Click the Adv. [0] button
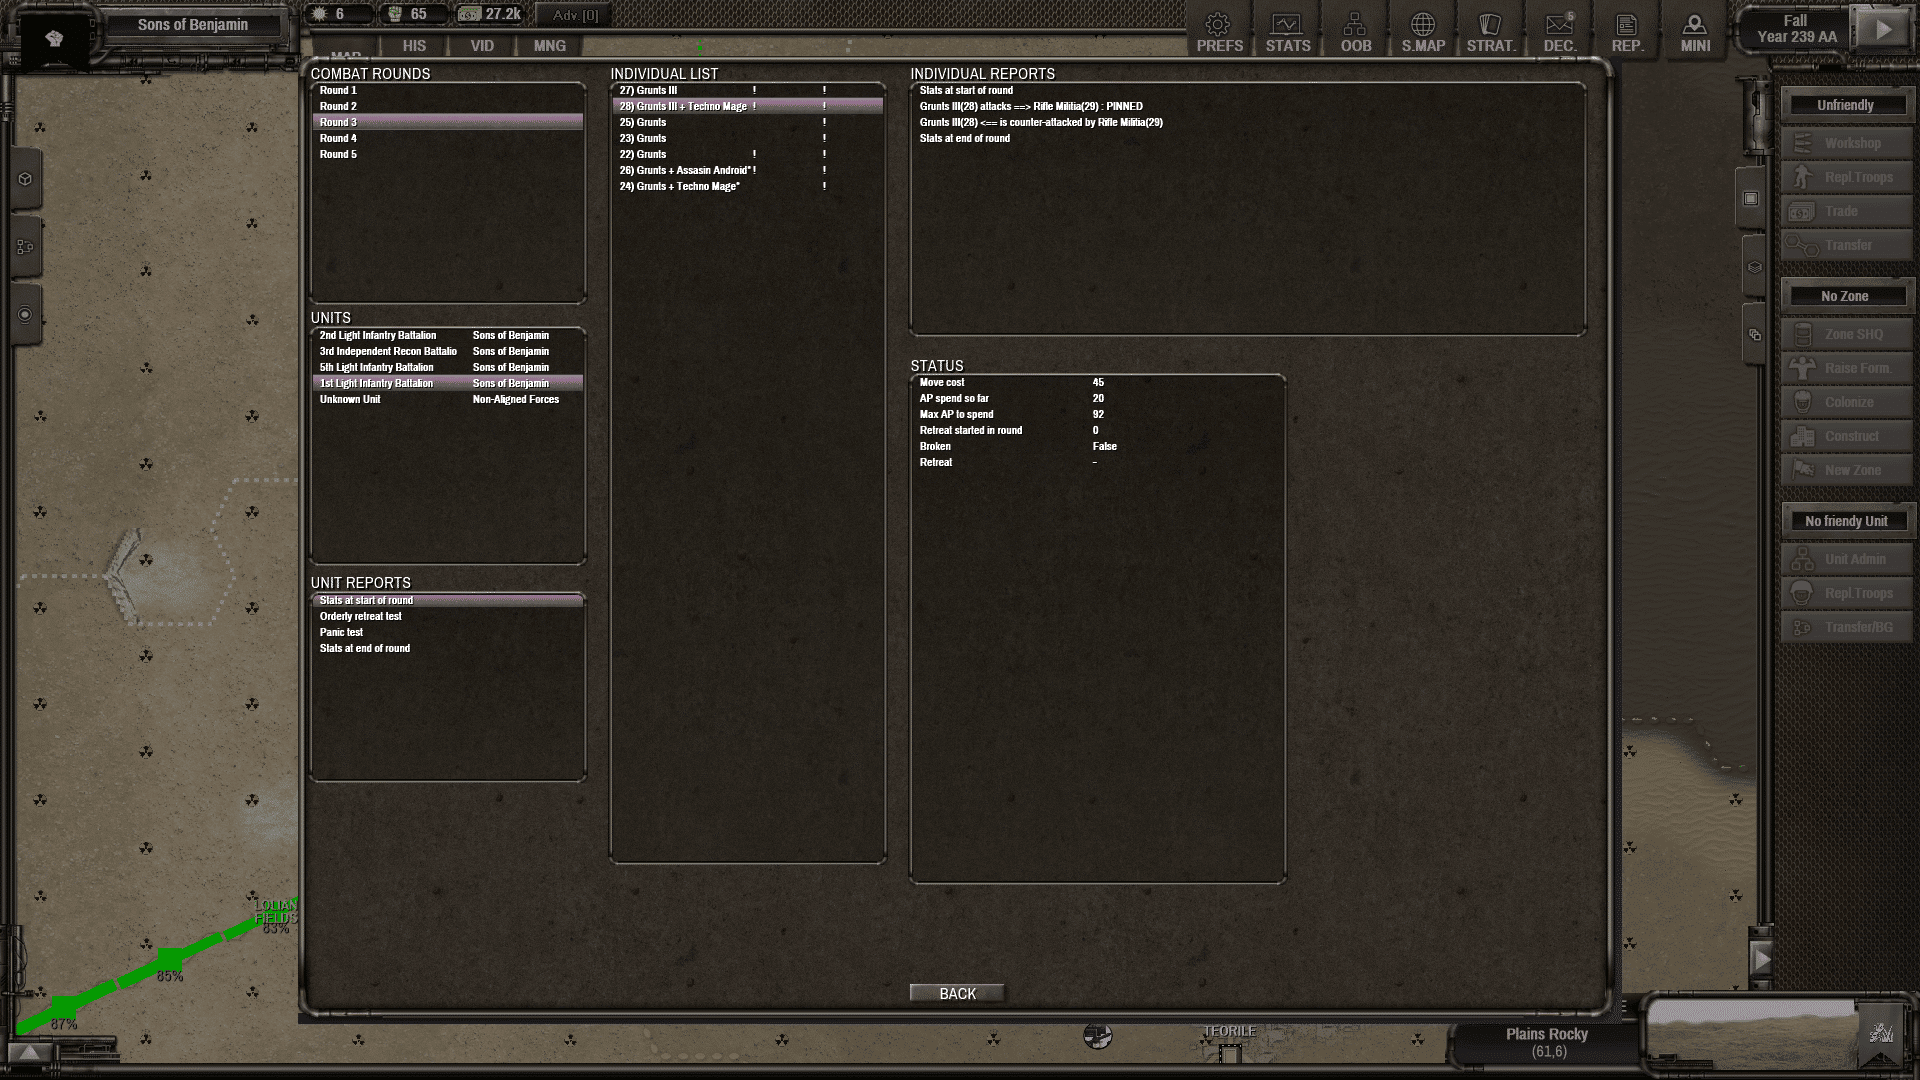This screenshot has height=1080, width=1920. pos(575,15)
